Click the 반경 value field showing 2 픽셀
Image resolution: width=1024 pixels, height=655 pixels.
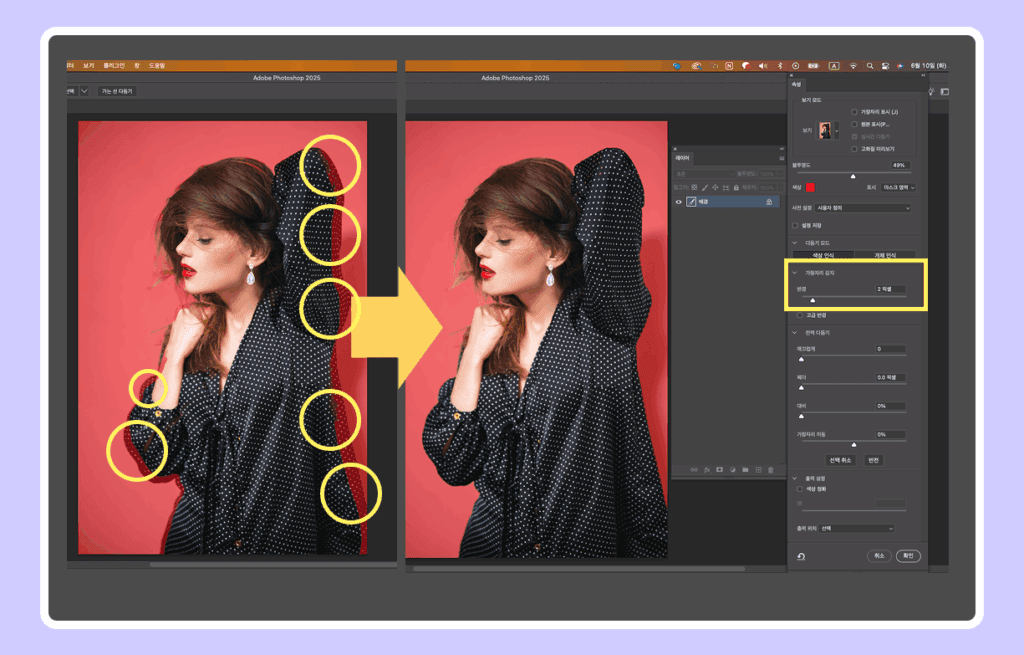tap(890, 289)
